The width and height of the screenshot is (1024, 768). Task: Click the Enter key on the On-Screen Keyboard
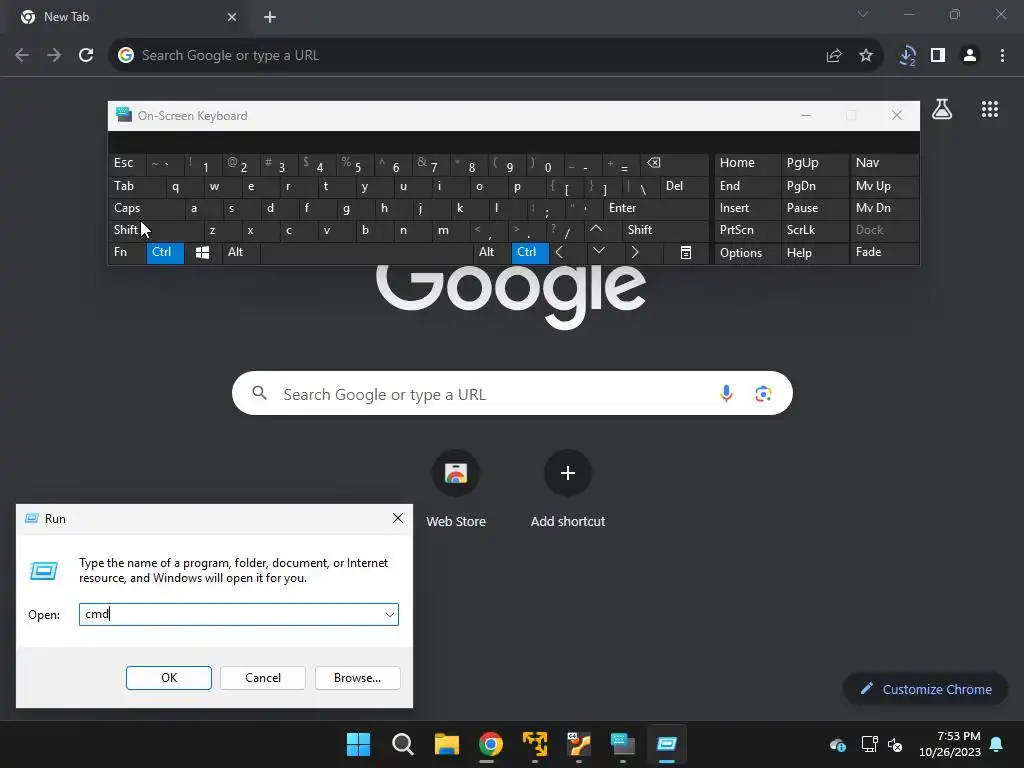(x=656, y=208)
